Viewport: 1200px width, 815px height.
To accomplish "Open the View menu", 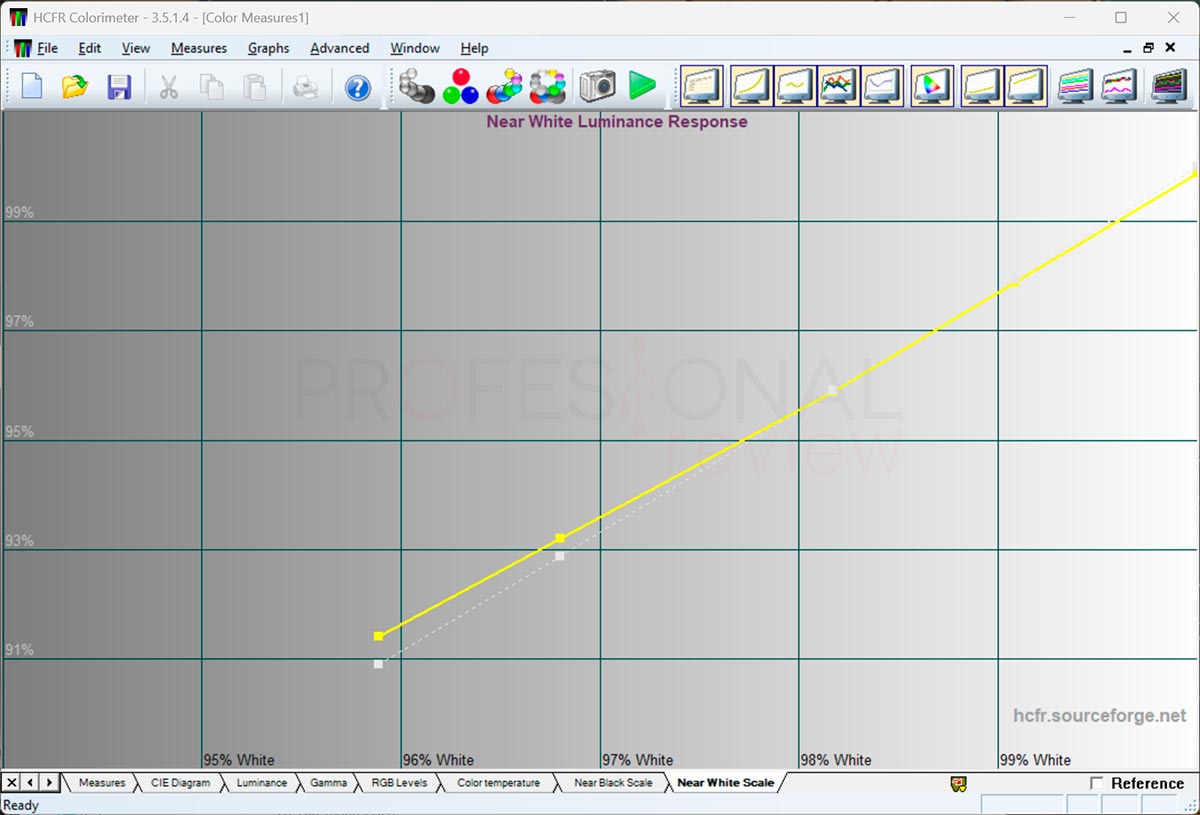I will coord(136,48).
